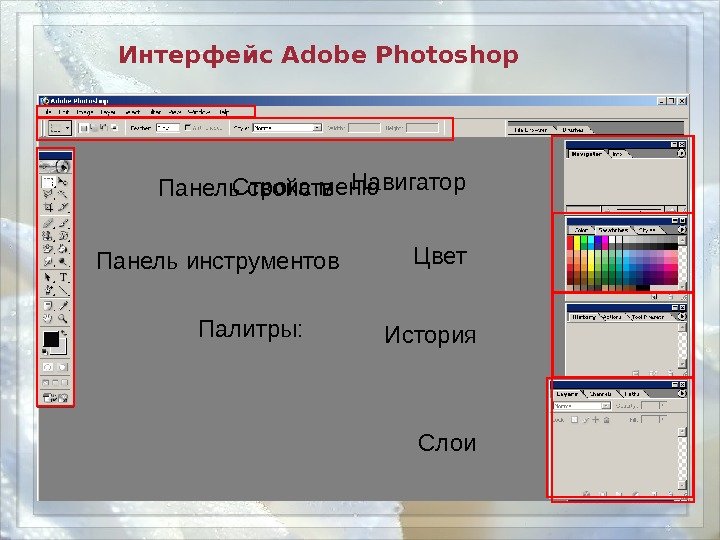Switch to Quick Mask mode
The width and height of the screenshot is (720, 540).
(x=62, y=367)
